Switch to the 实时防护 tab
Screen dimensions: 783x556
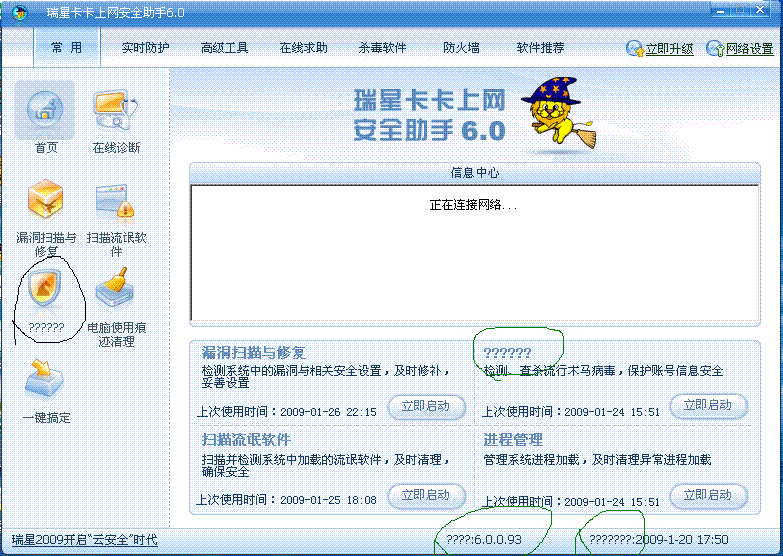(x=145, y=48)
